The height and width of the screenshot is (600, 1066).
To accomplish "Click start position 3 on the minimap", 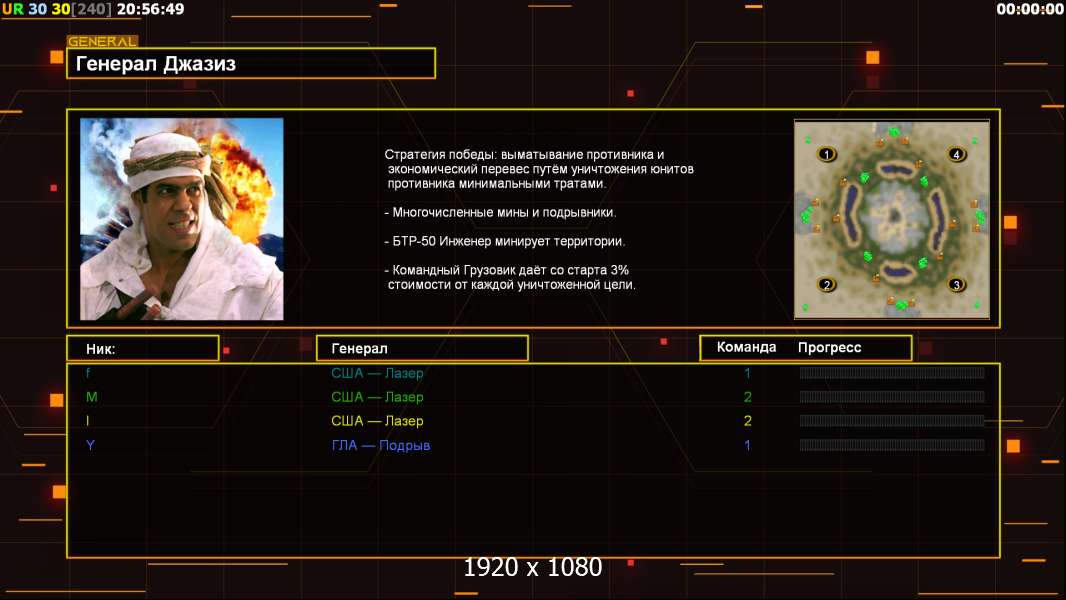I will [957, 285].
